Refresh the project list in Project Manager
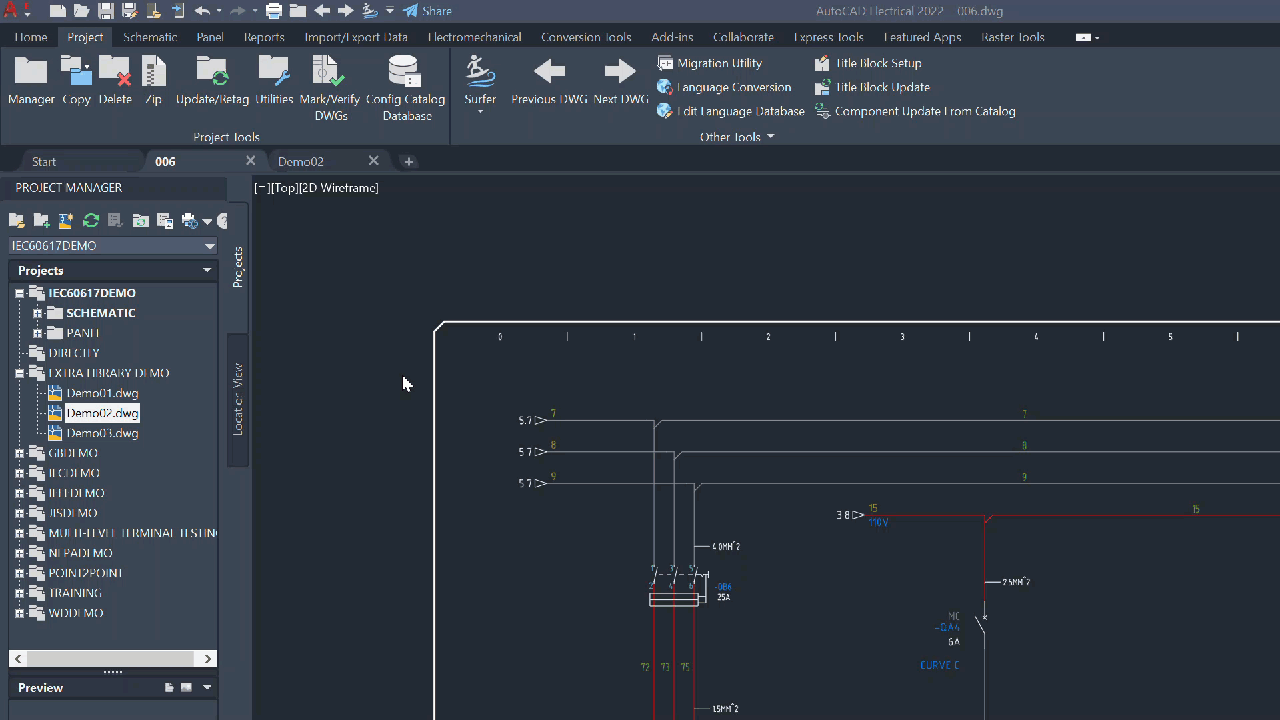 click(90, 220)
